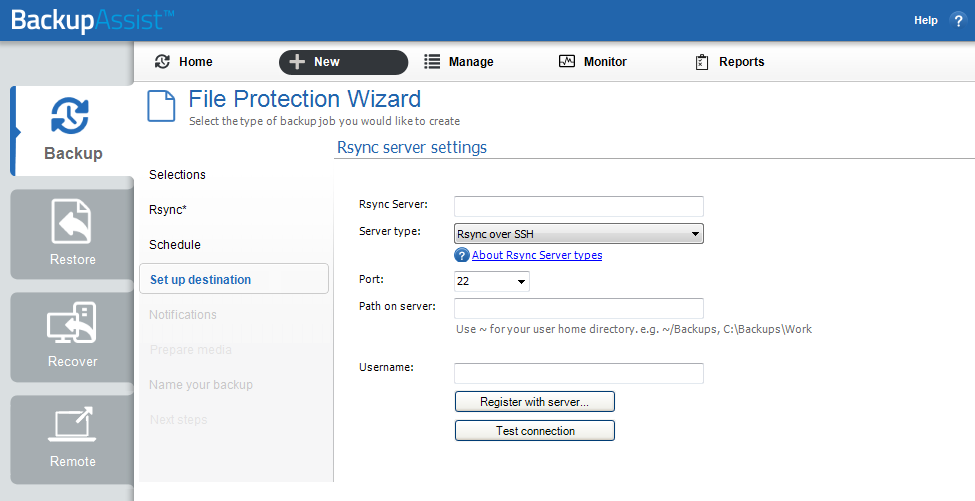Click the Rsync Server input field
Viewport: 975px width, 501px height.
pyautogui.click(x=579, y=206)
